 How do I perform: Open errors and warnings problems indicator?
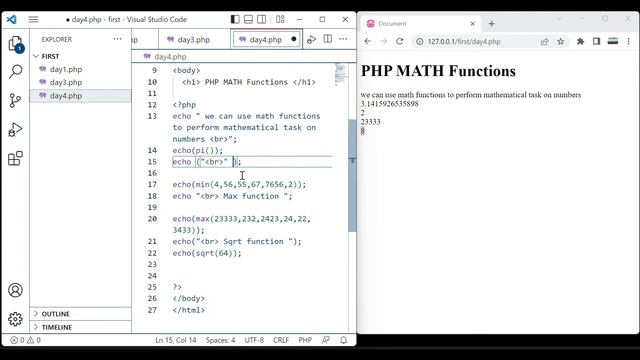[x=25, y=340]
